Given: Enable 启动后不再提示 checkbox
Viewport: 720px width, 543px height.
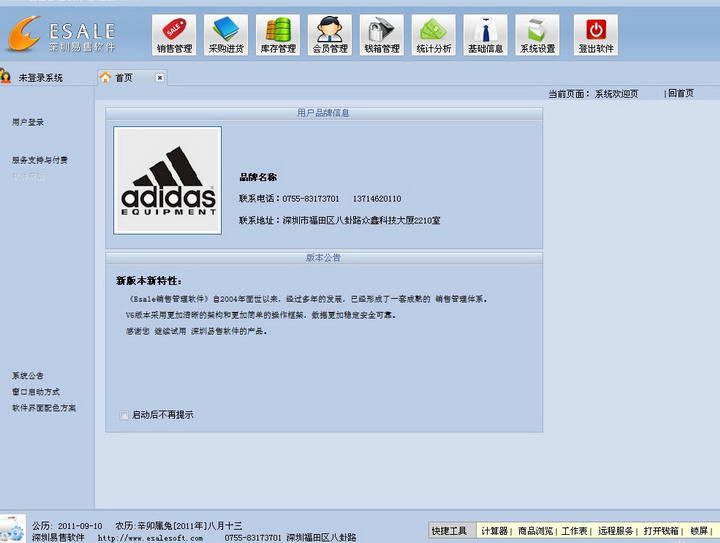Looking at the screenshot, I should pos(124,415).
